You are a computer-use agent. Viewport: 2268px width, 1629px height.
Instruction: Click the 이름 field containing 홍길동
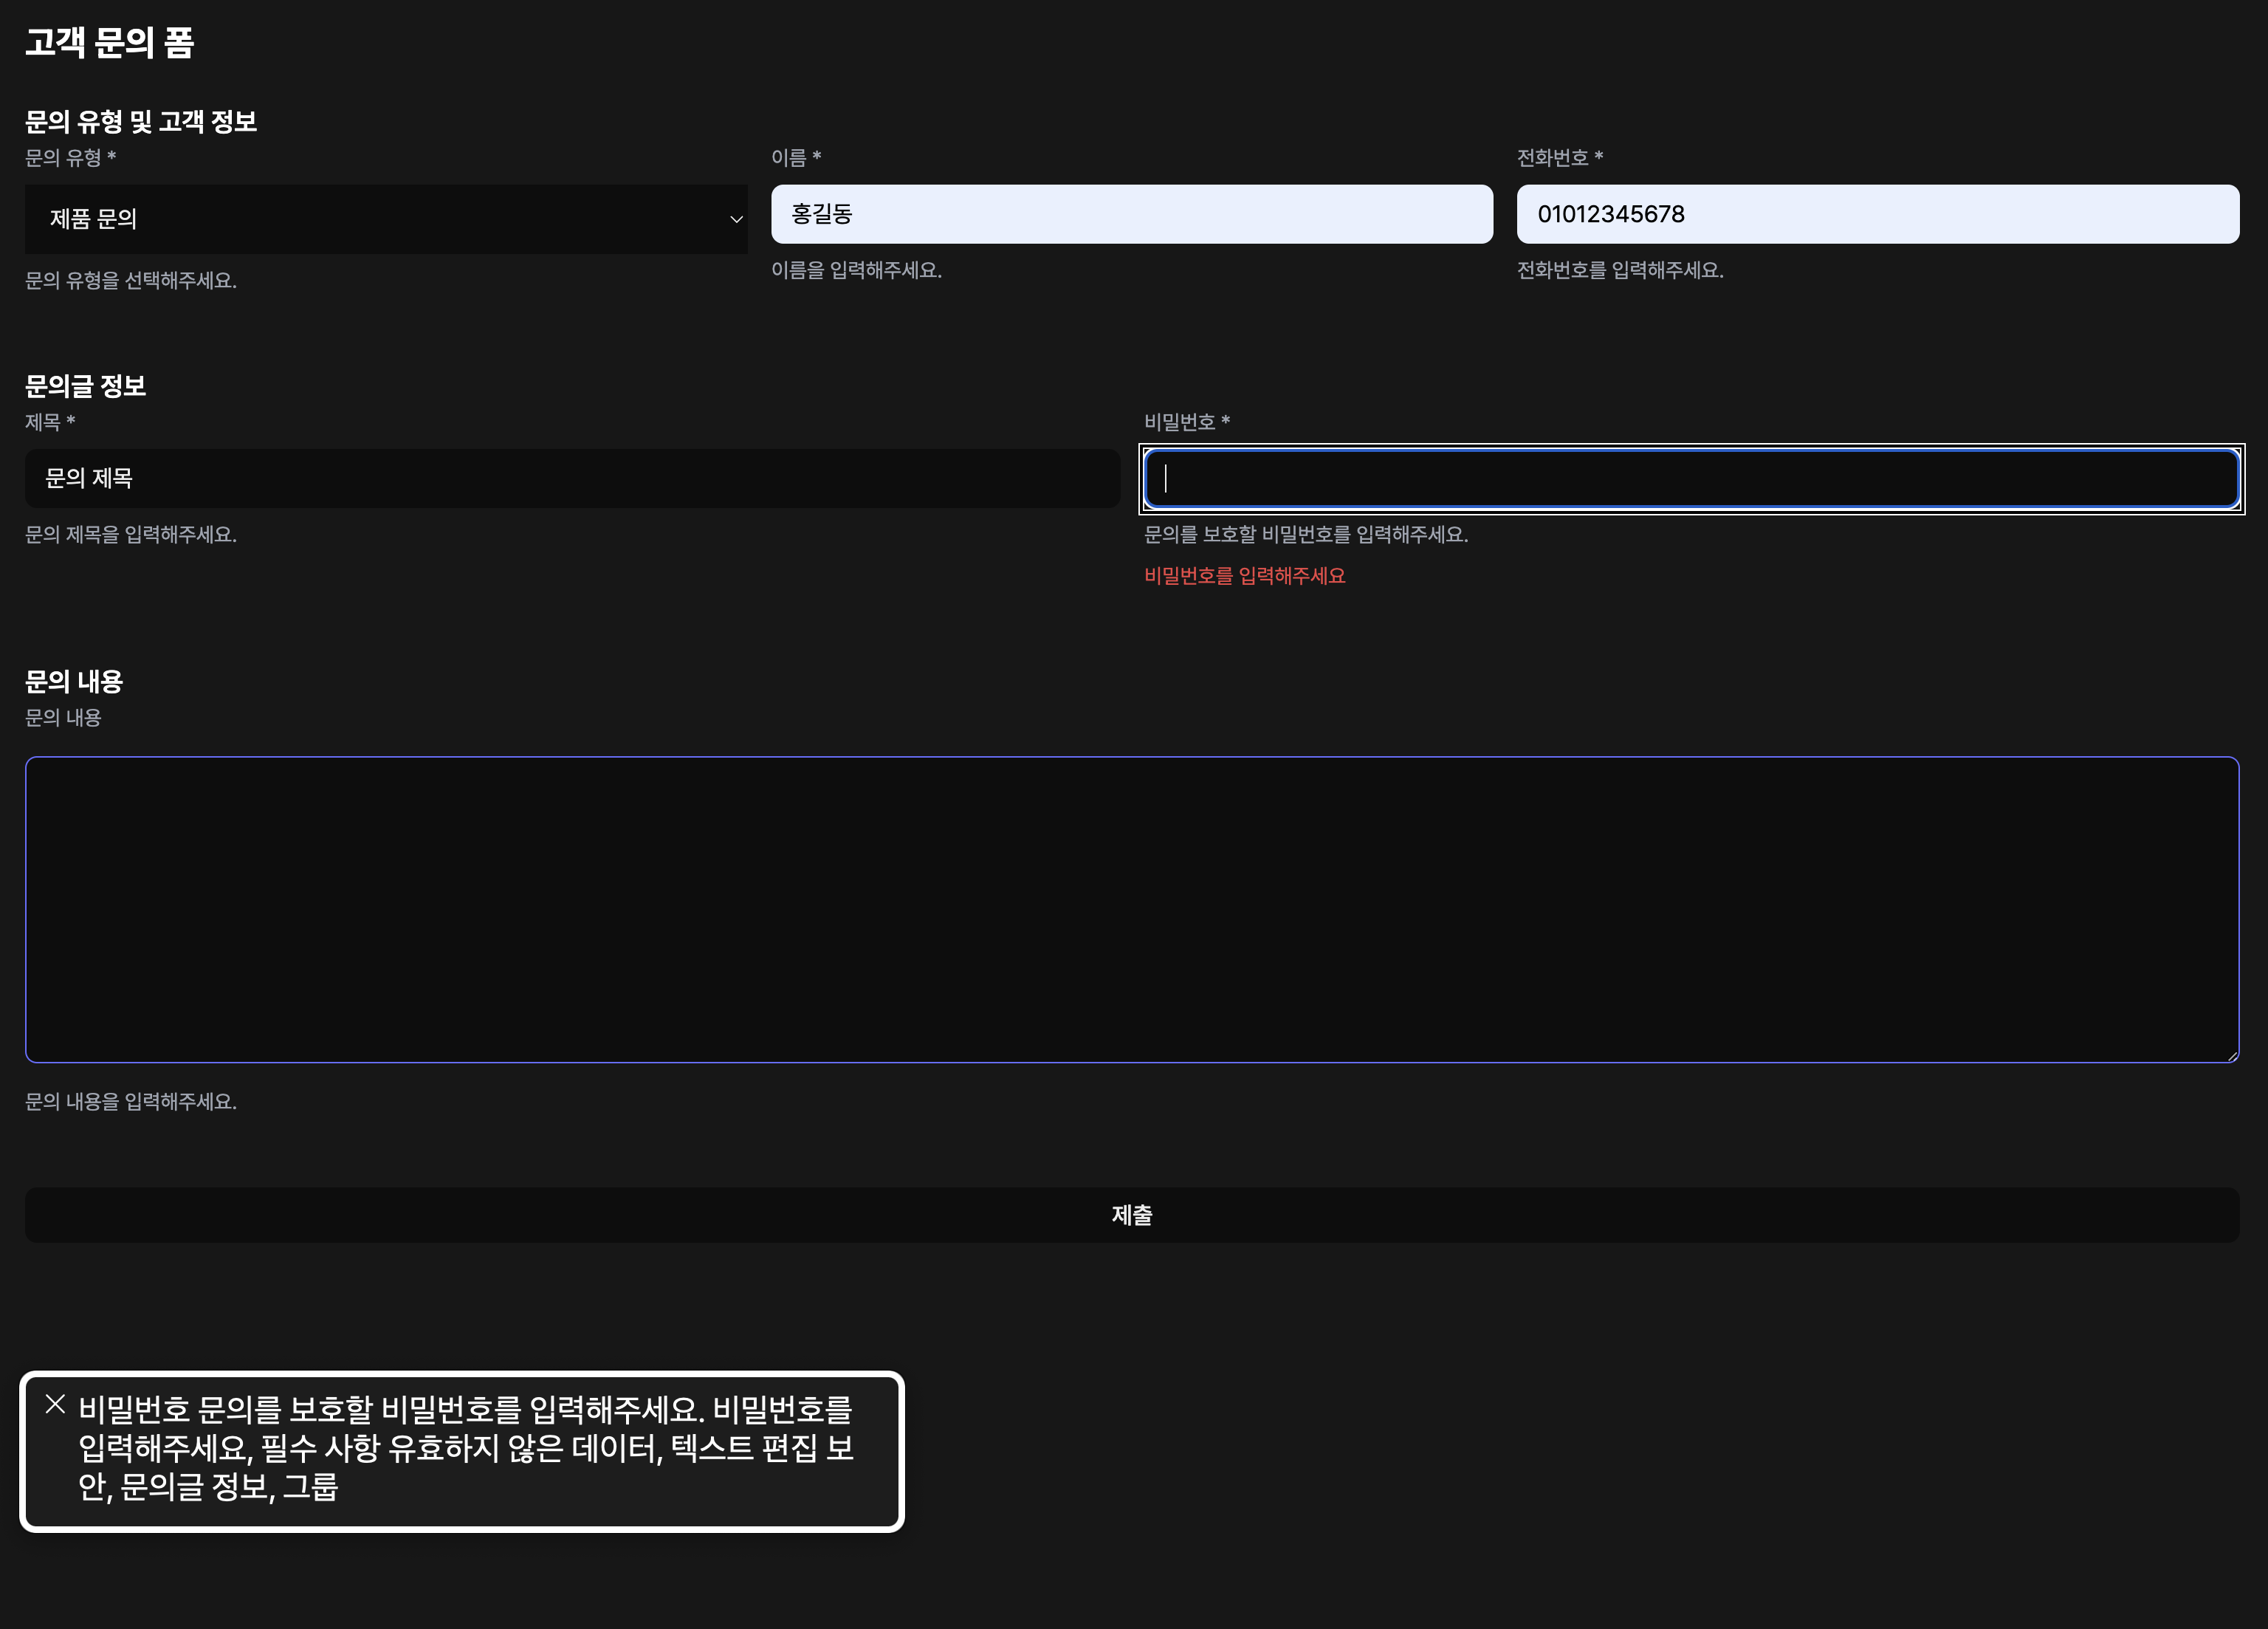(x=1131, y=214)
